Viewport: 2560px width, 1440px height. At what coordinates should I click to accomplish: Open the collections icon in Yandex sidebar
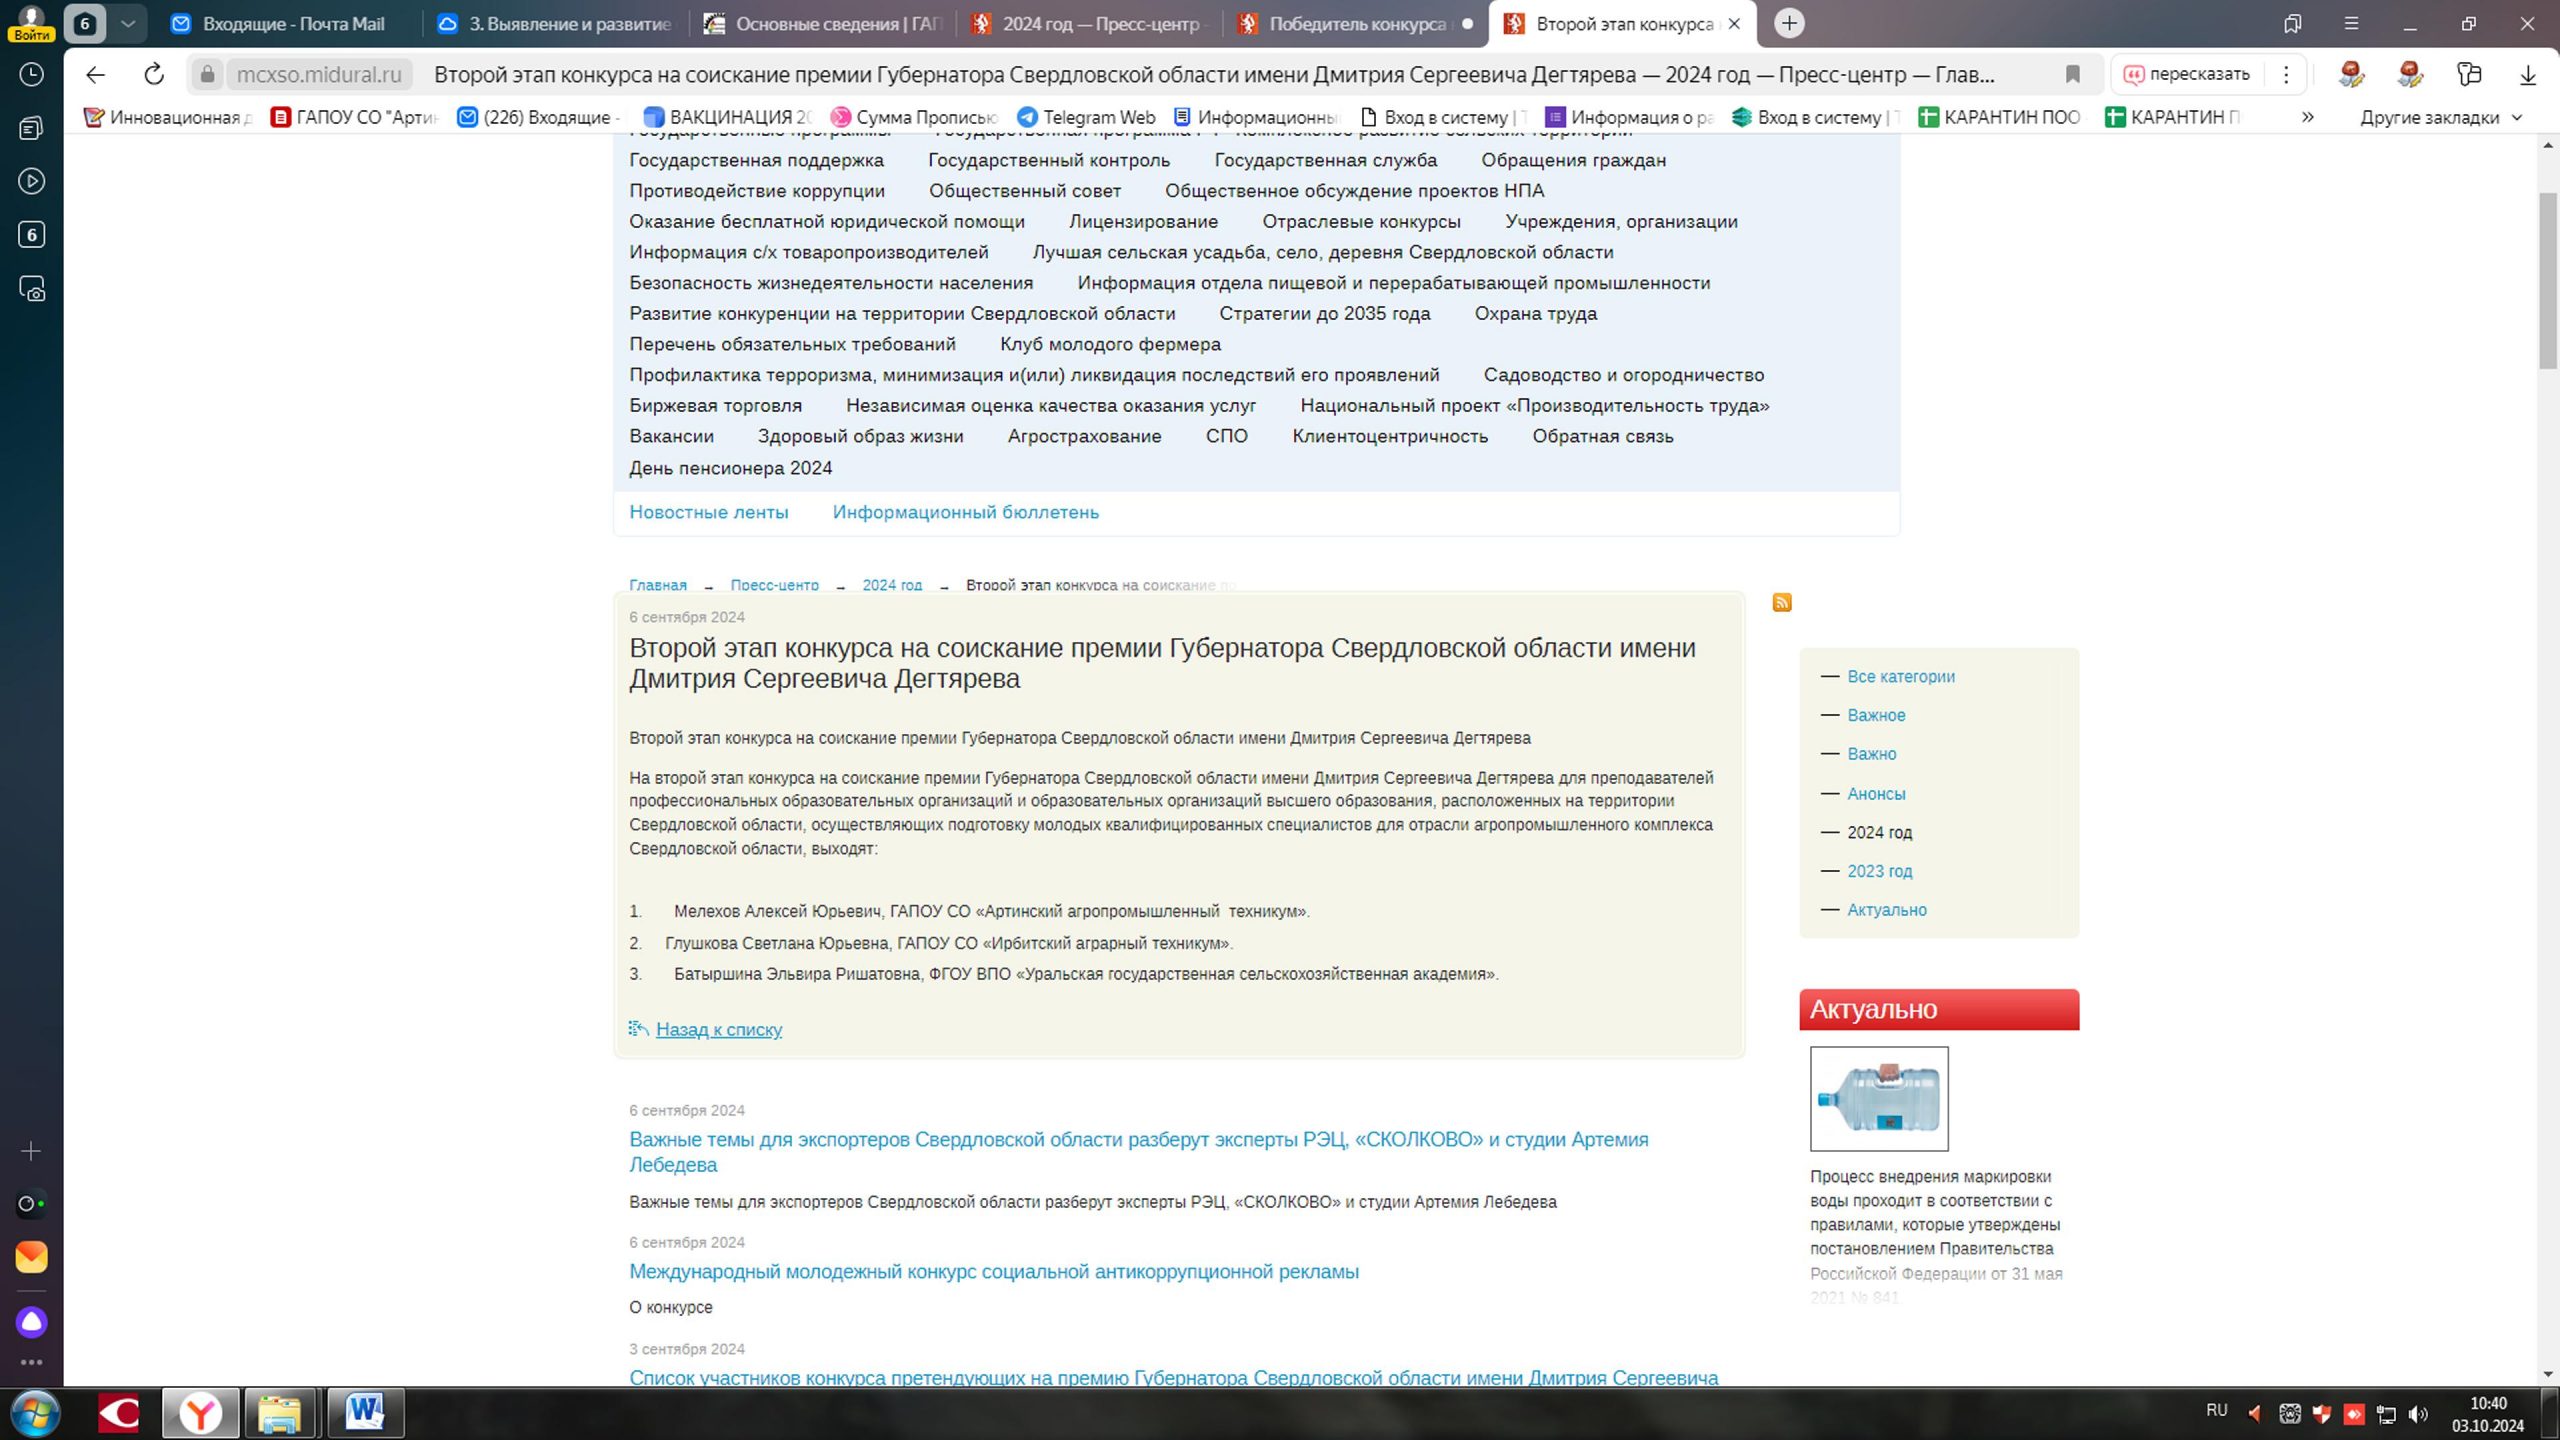[x=31, y=128]
